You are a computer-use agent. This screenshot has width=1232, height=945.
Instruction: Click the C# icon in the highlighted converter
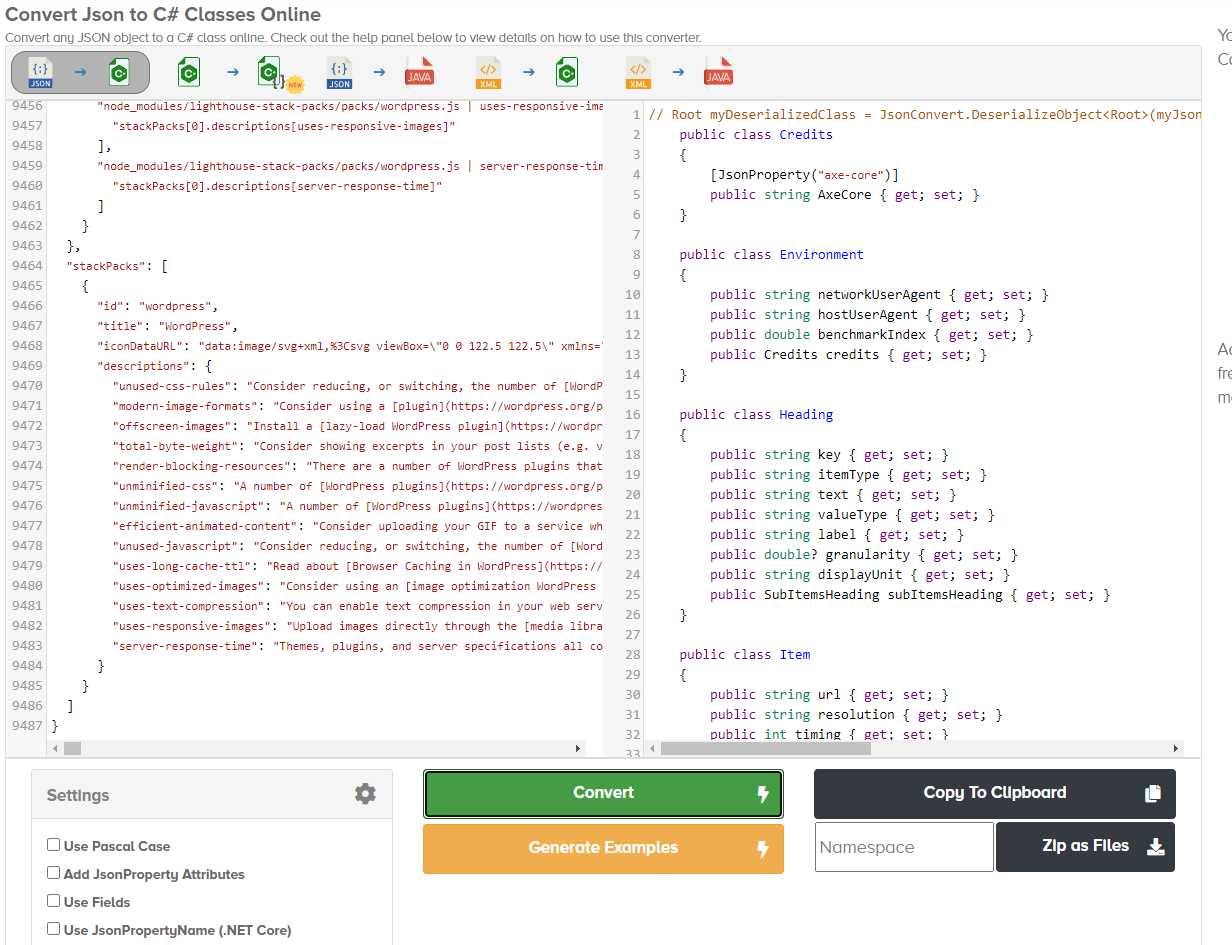tap(120, 72)
